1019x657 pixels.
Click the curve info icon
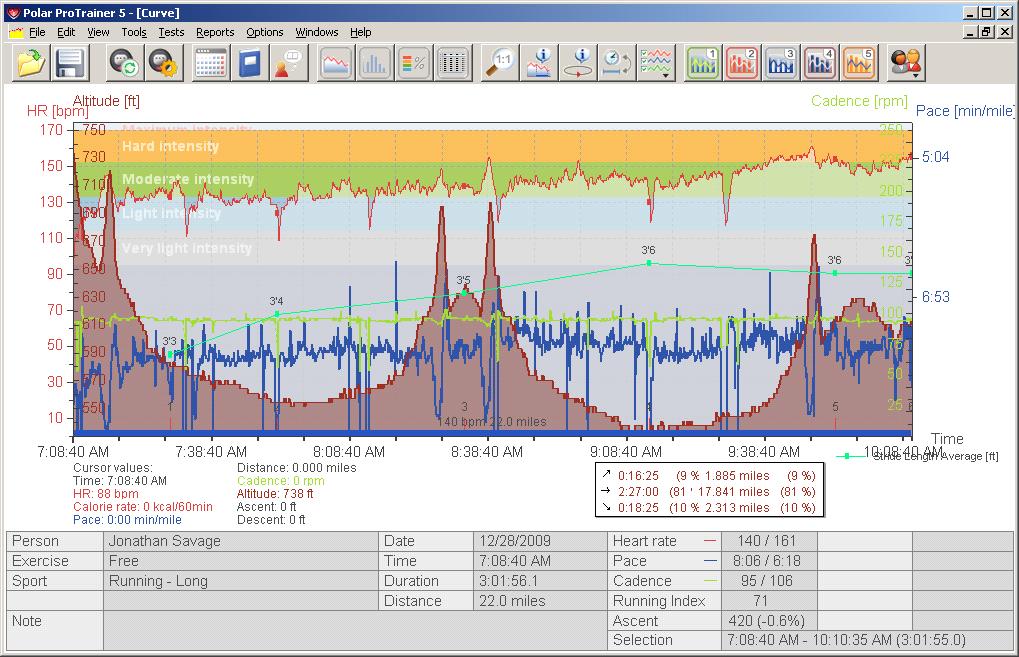pos(539,63)
